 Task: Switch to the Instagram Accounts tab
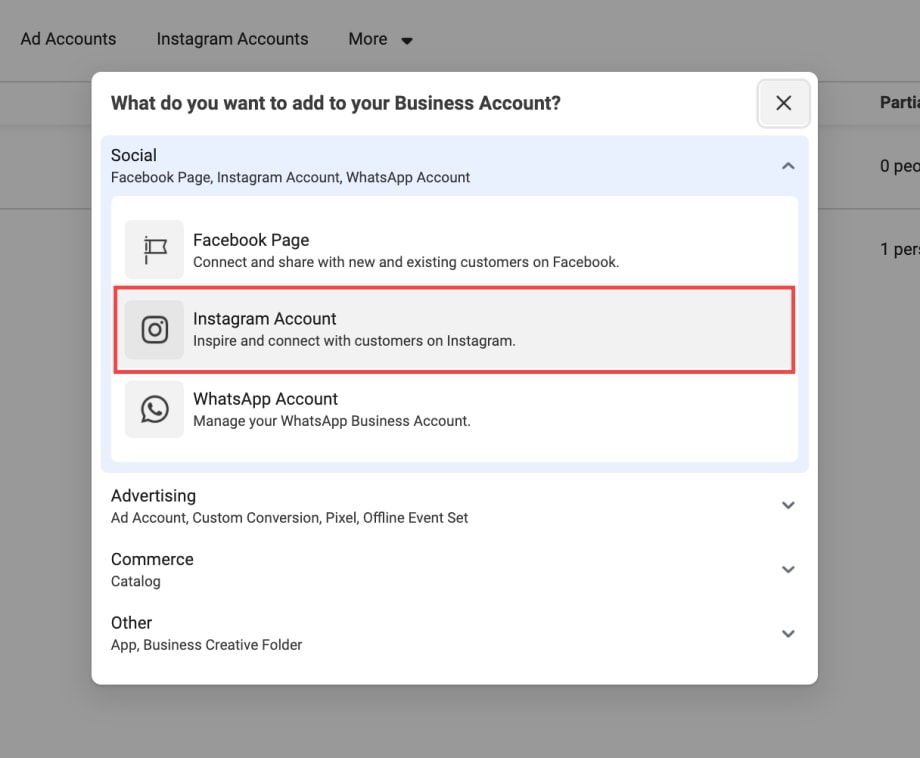click(x=232, y=39)
